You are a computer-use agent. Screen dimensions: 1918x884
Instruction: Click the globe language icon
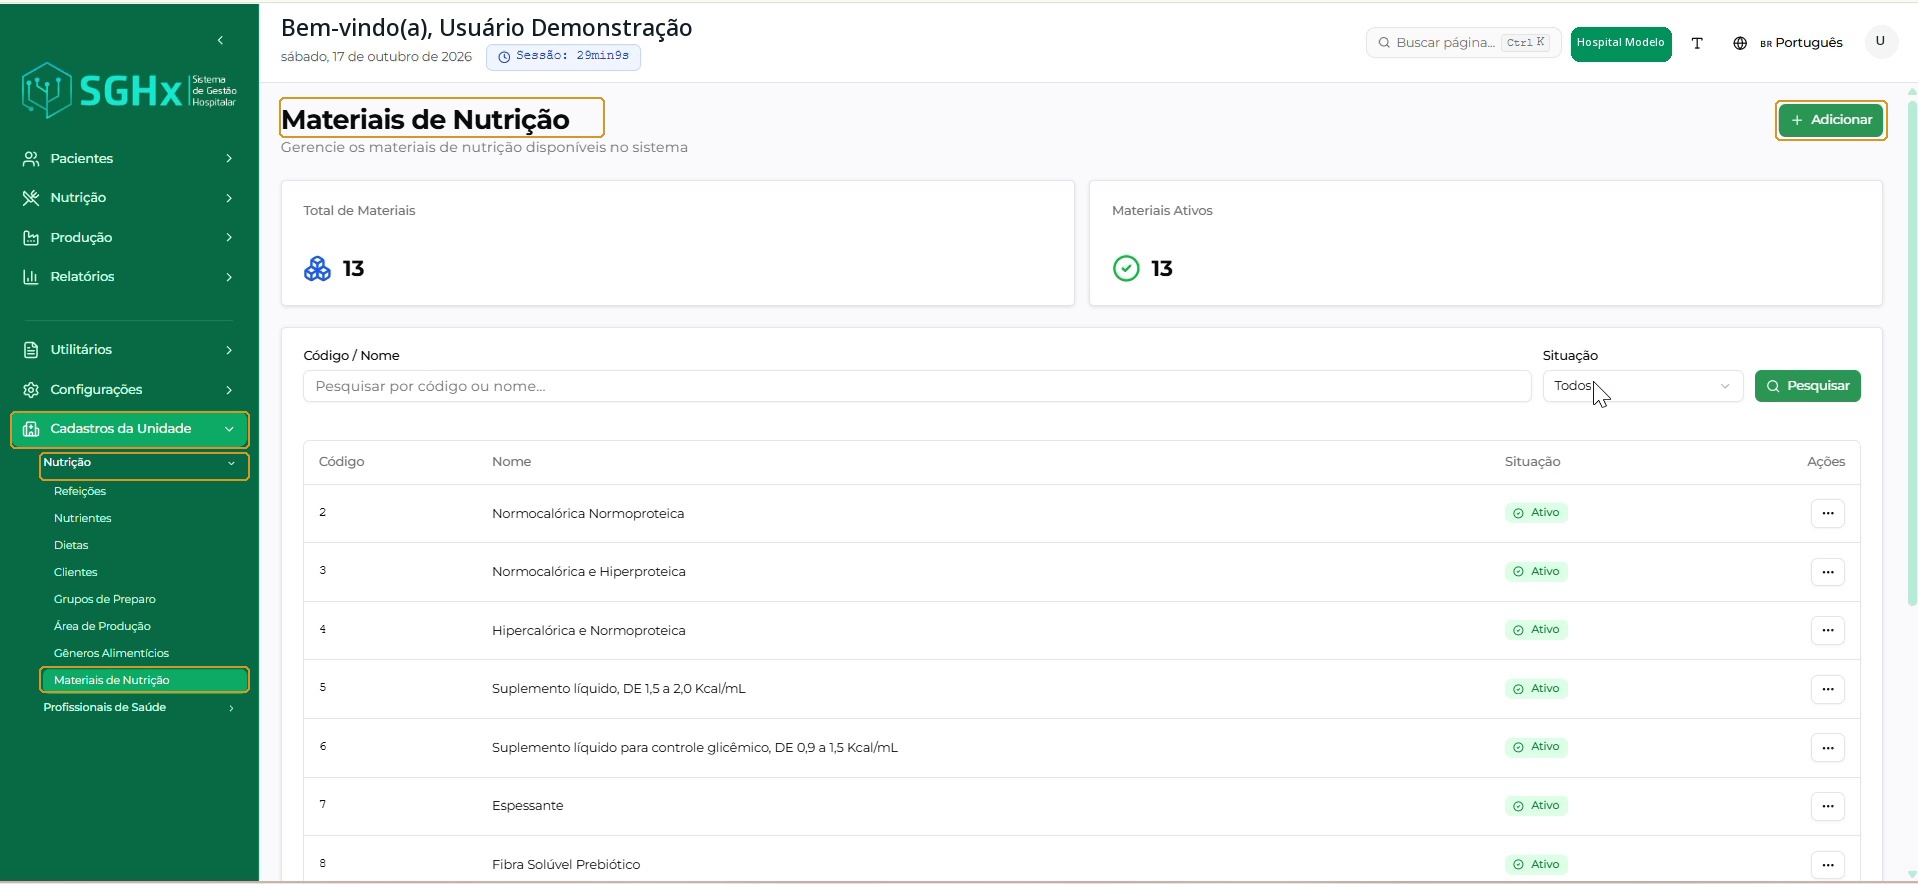1740,43
